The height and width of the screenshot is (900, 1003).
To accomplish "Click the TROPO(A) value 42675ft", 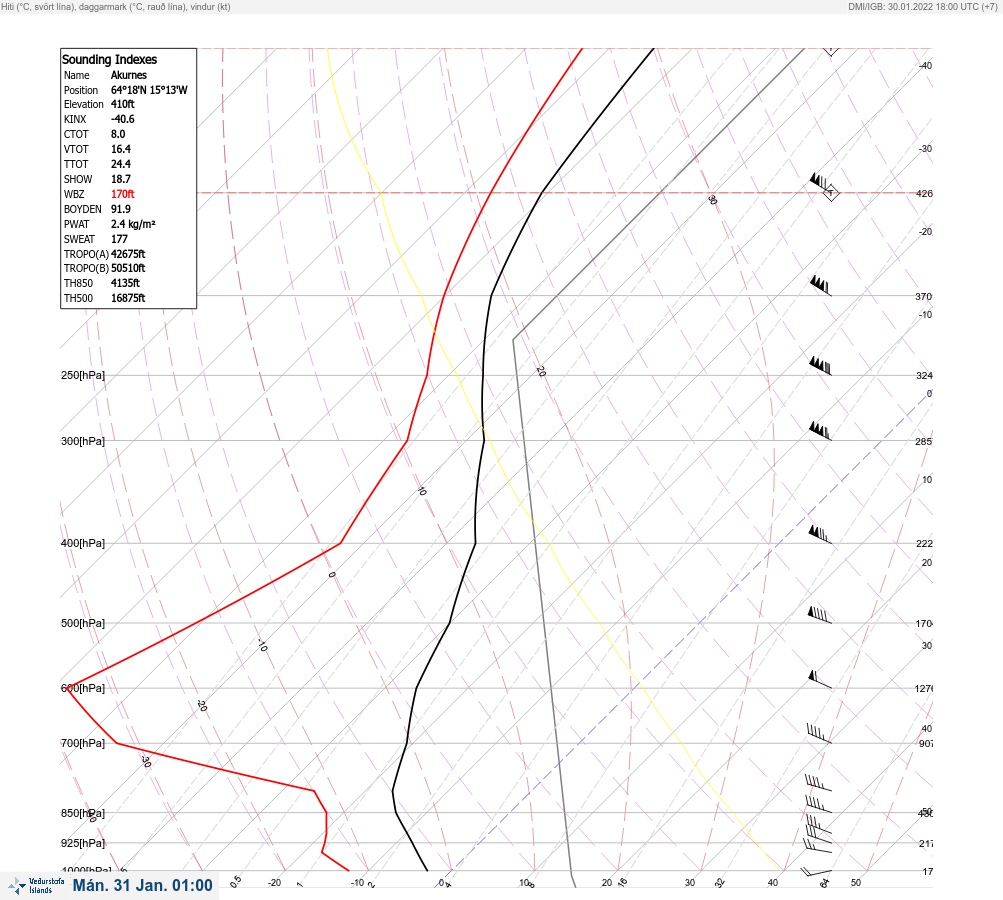I will [128, 254].
